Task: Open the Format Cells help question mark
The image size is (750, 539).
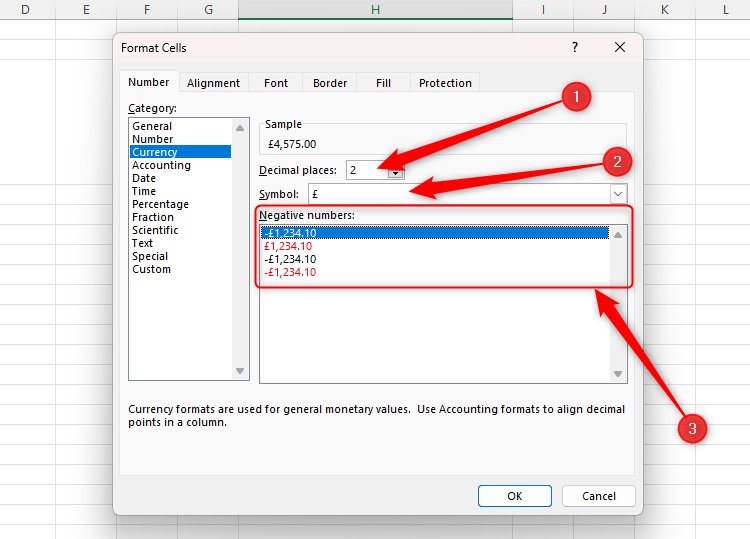Action: pyautogui.click(x=575, y=47)
